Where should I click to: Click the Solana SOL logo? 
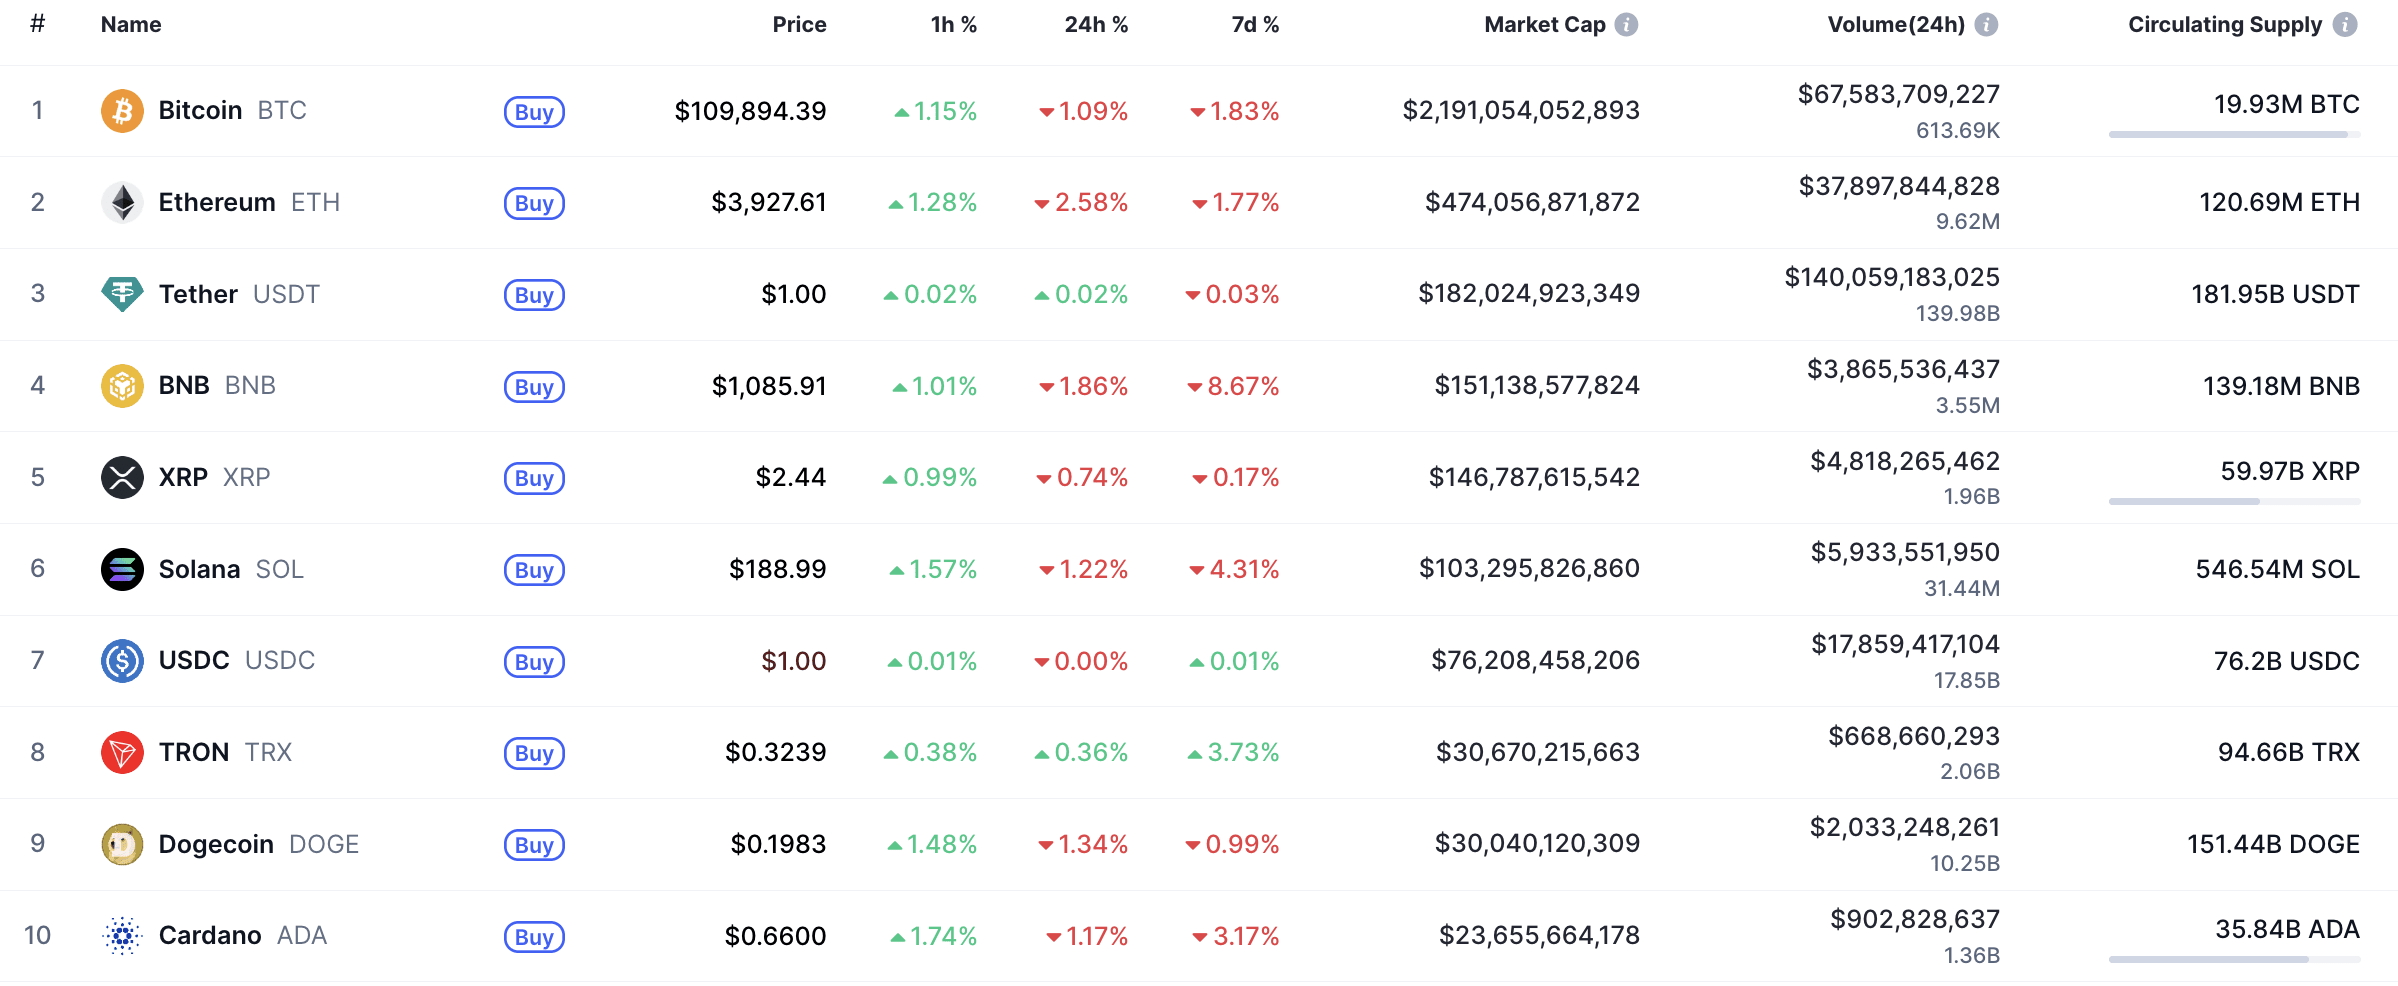point(122,569)
